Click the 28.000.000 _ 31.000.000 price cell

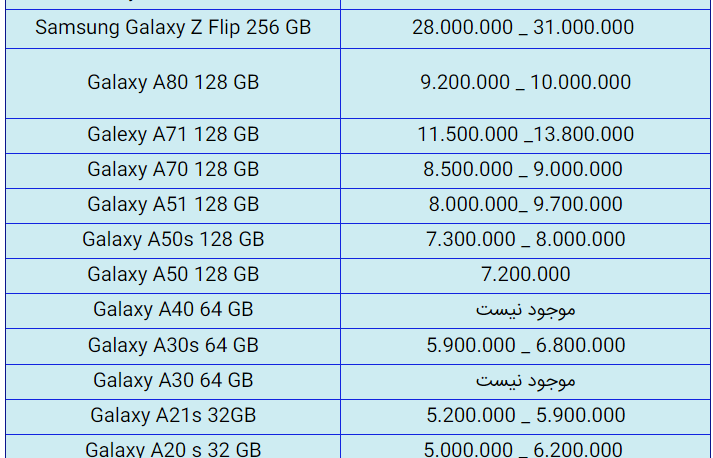[x=523, y=28]
